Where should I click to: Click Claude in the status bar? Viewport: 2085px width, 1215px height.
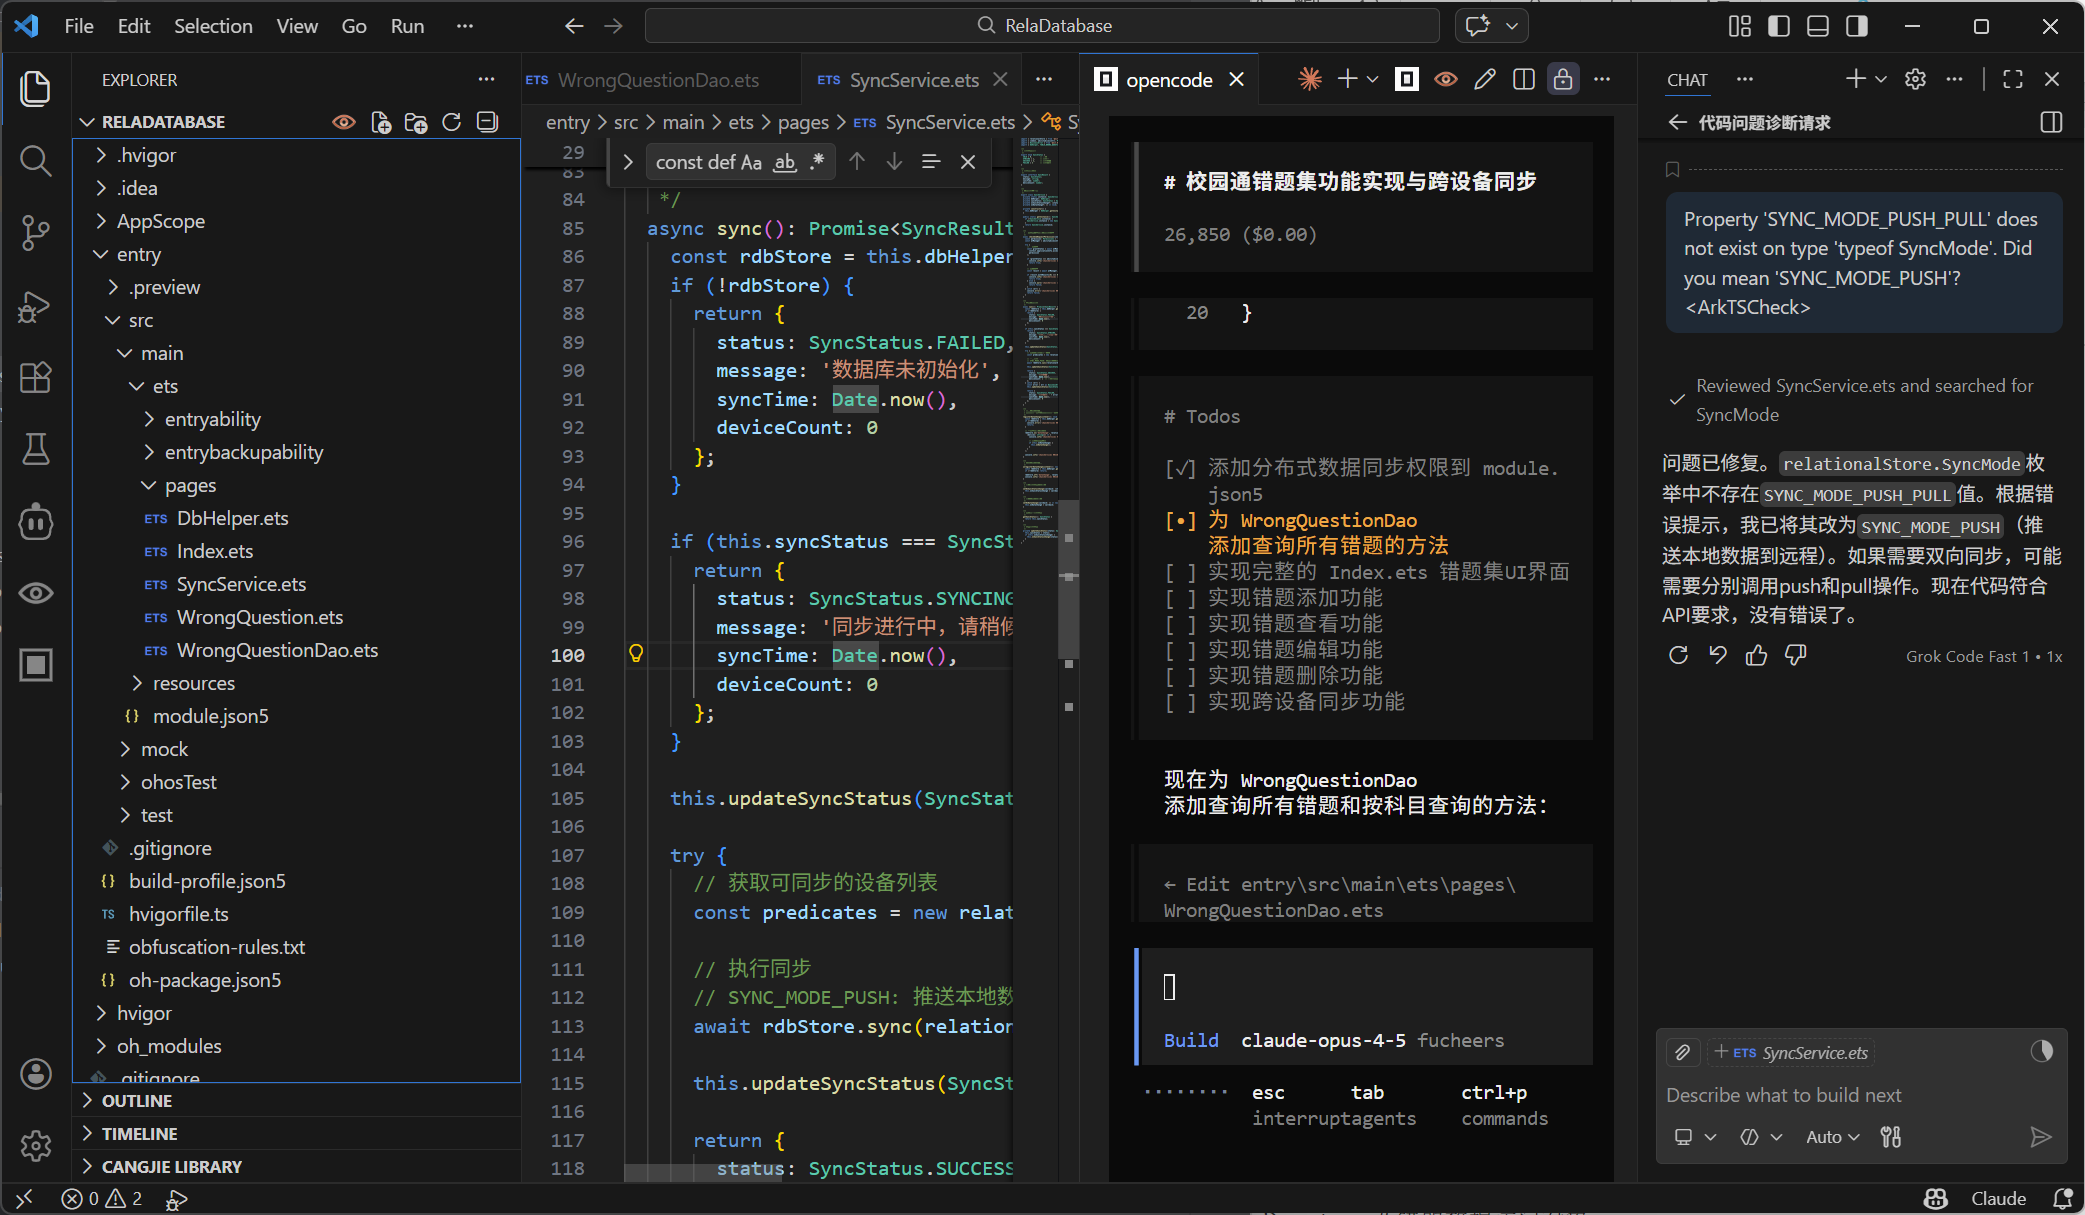click(1998, 1198)
